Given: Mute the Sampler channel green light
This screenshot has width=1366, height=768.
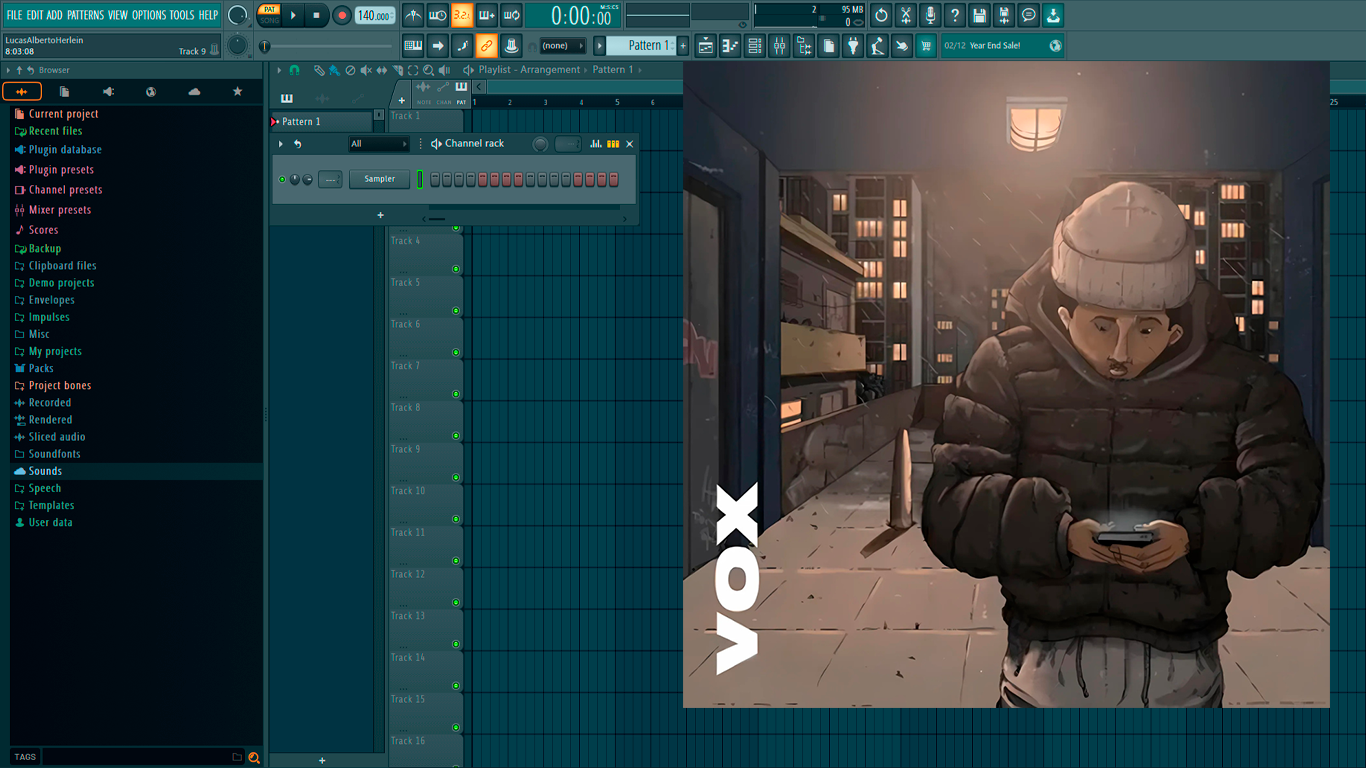Looking at the screenshot, I should point(282,180).
